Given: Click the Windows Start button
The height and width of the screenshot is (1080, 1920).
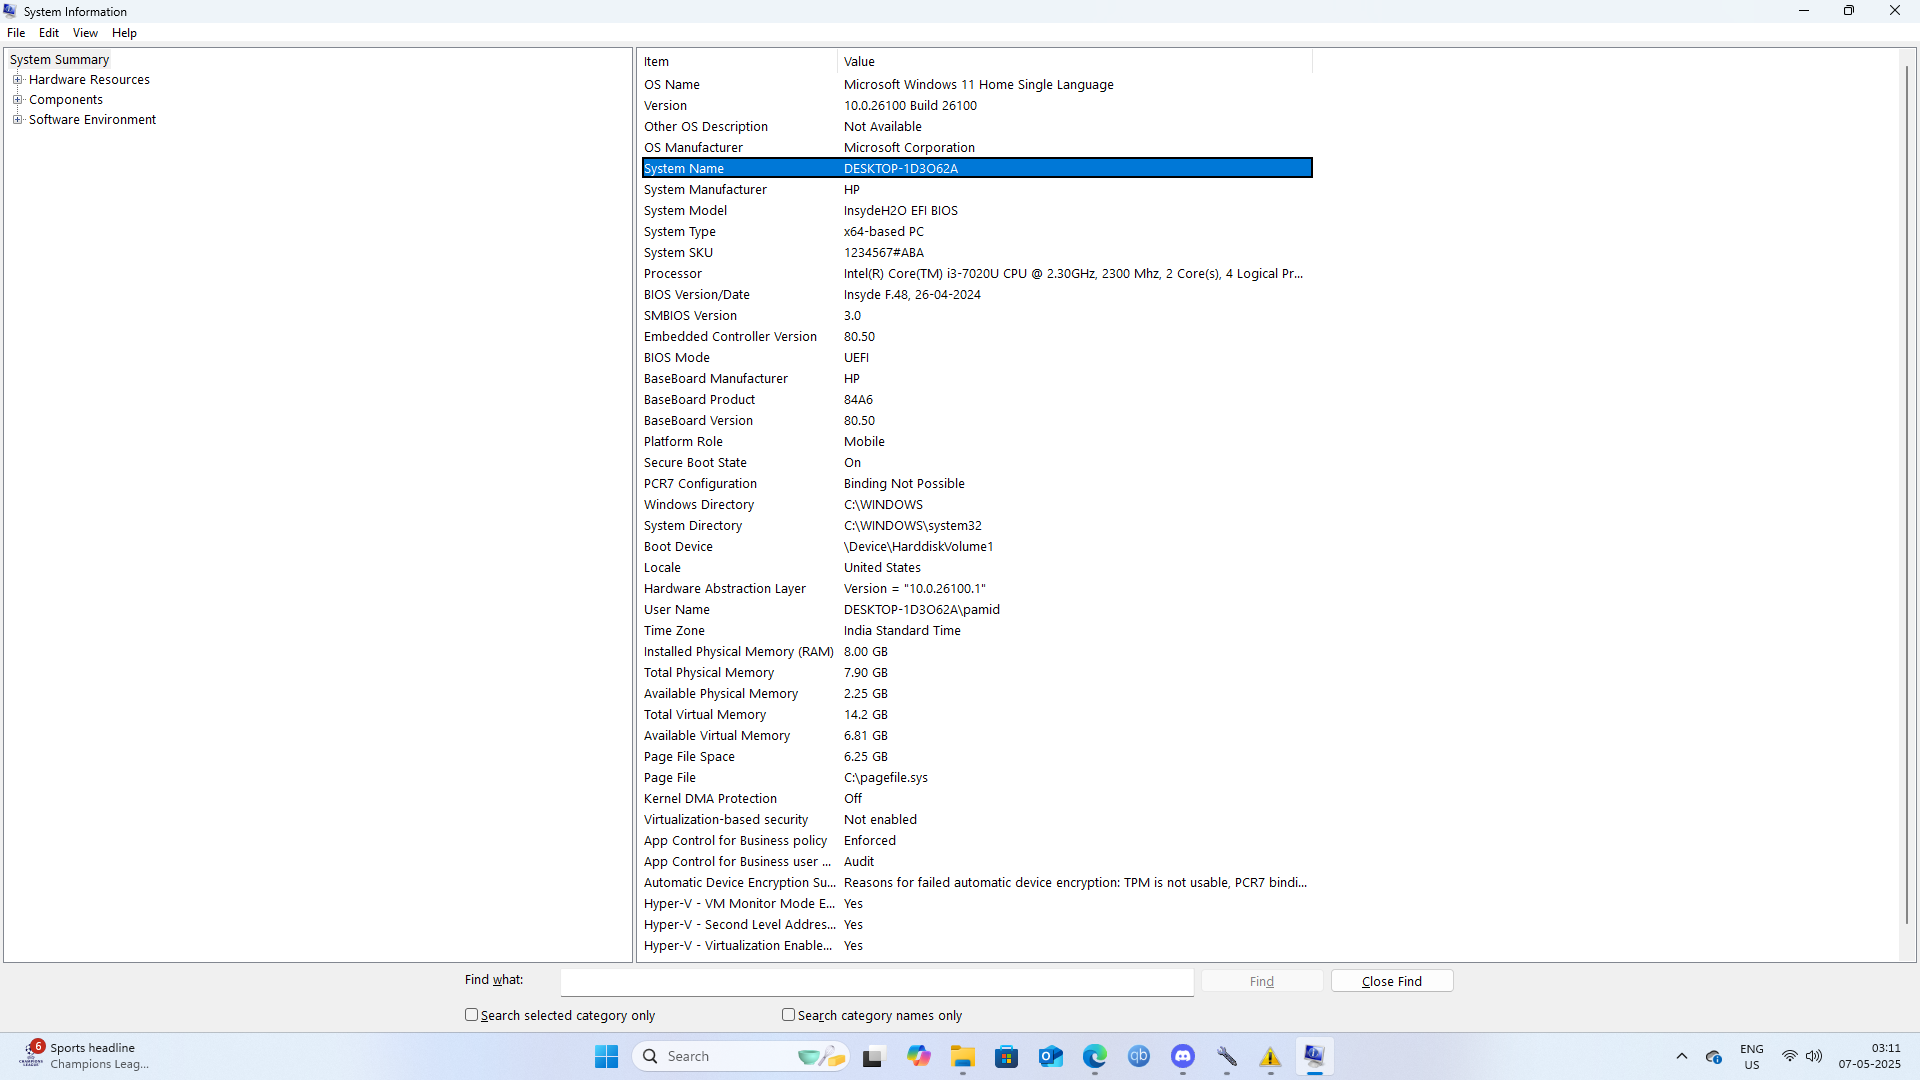Looking at the screenshot, I should (x=606, y=1056).
